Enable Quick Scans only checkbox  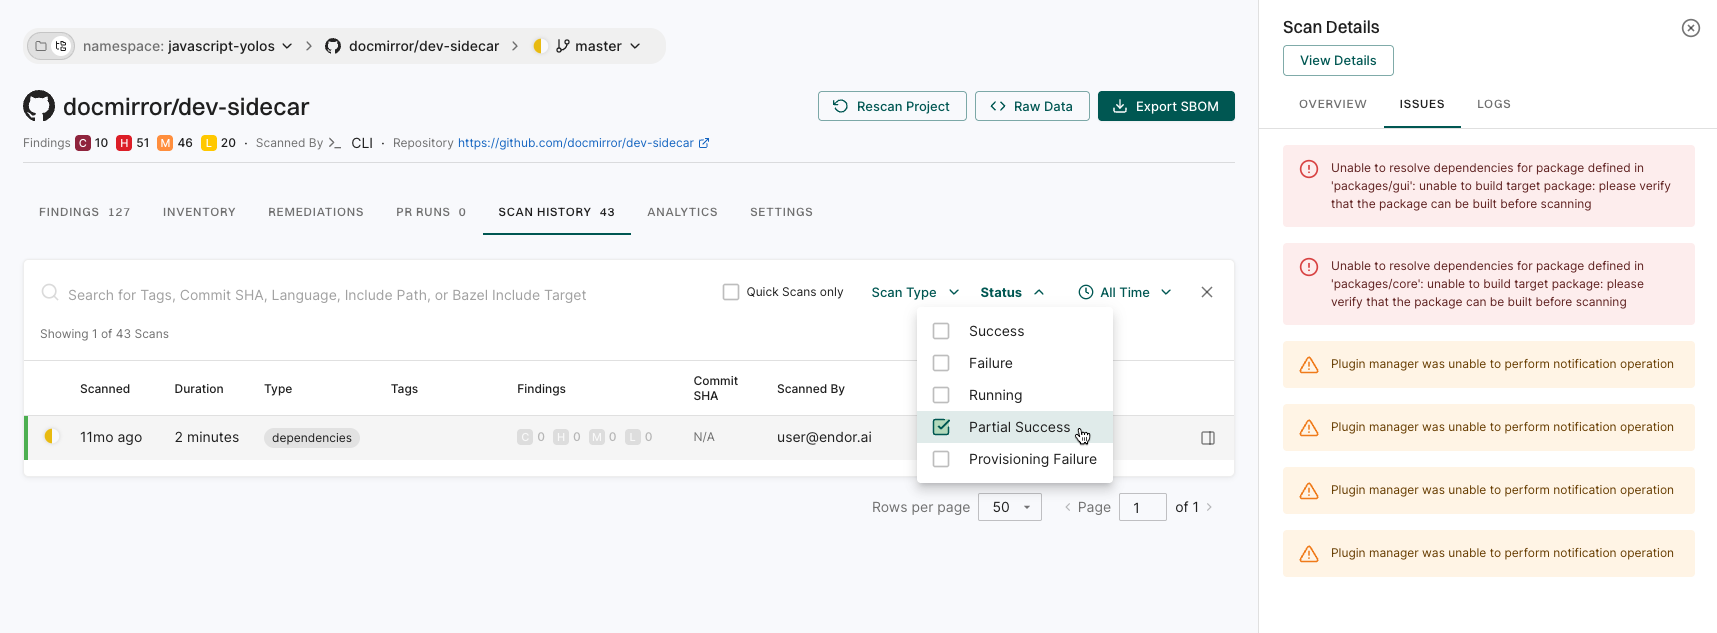click(731, 292)
